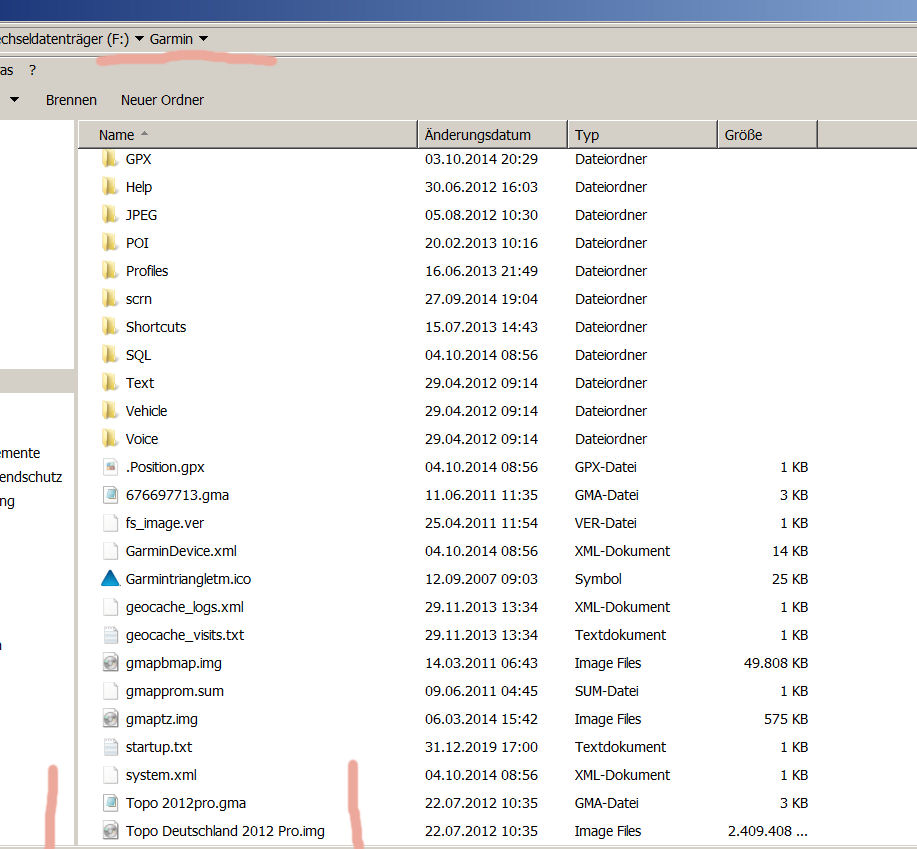Screen dimensions: 917x849
Task: Click the Brennen toolbar button
Action: (x=71, y=100)
